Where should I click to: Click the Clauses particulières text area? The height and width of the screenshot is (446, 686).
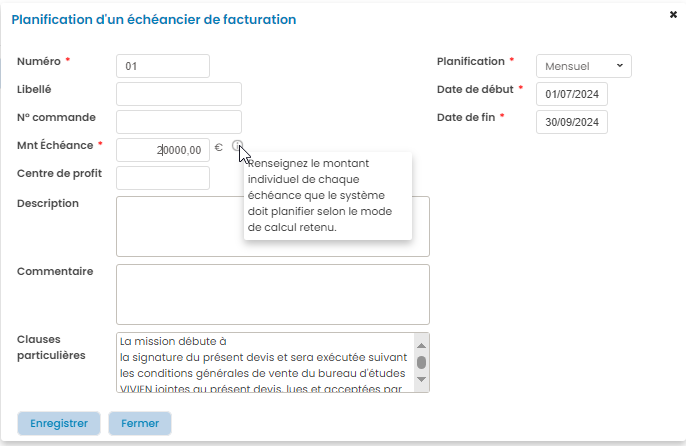pyautogui.click(x=265, y=362)
